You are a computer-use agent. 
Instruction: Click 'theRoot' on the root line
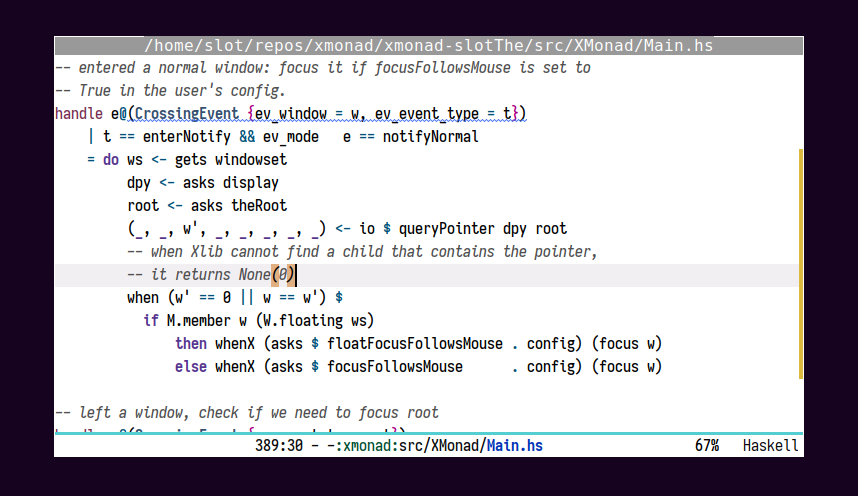pos(259,206)
